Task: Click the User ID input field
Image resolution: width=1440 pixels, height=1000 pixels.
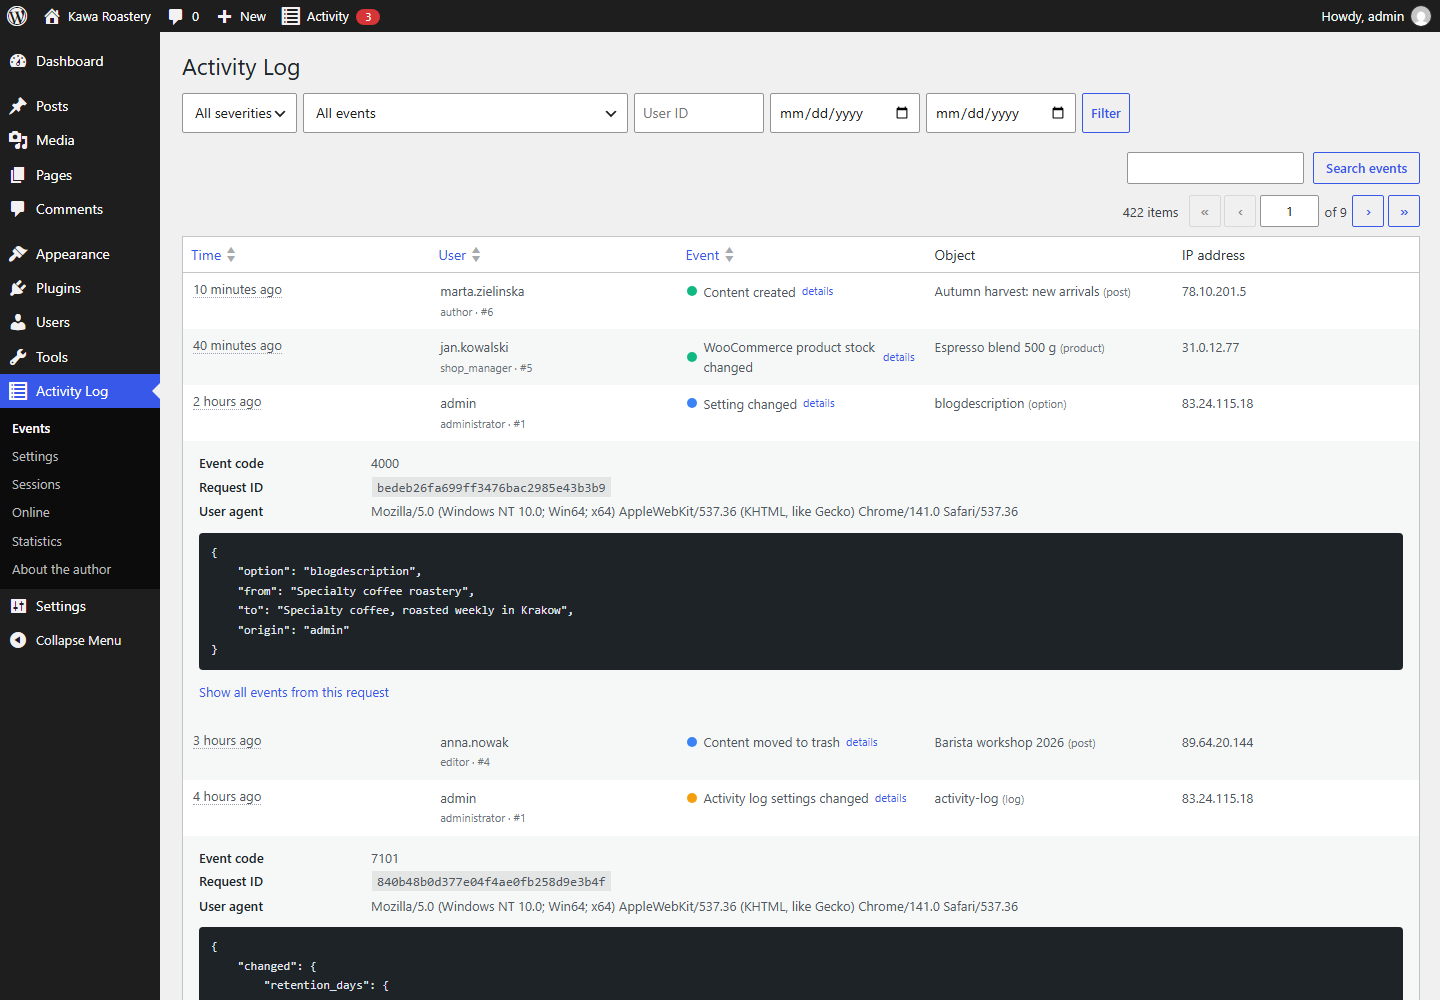Action: [699, 113]
